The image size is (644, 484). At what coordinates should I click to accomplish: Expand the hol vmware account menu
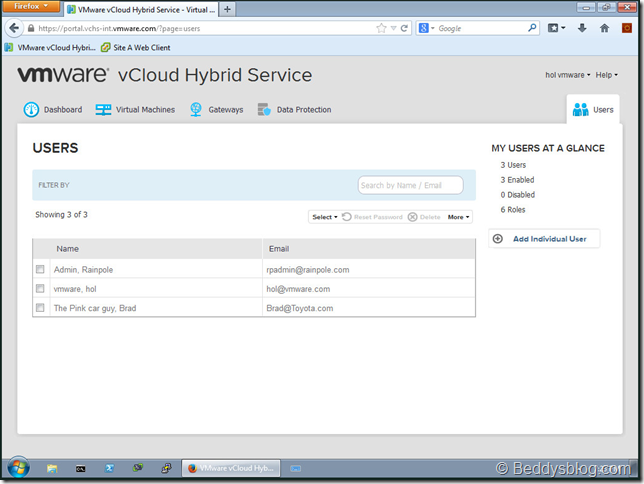coord(567,75)
